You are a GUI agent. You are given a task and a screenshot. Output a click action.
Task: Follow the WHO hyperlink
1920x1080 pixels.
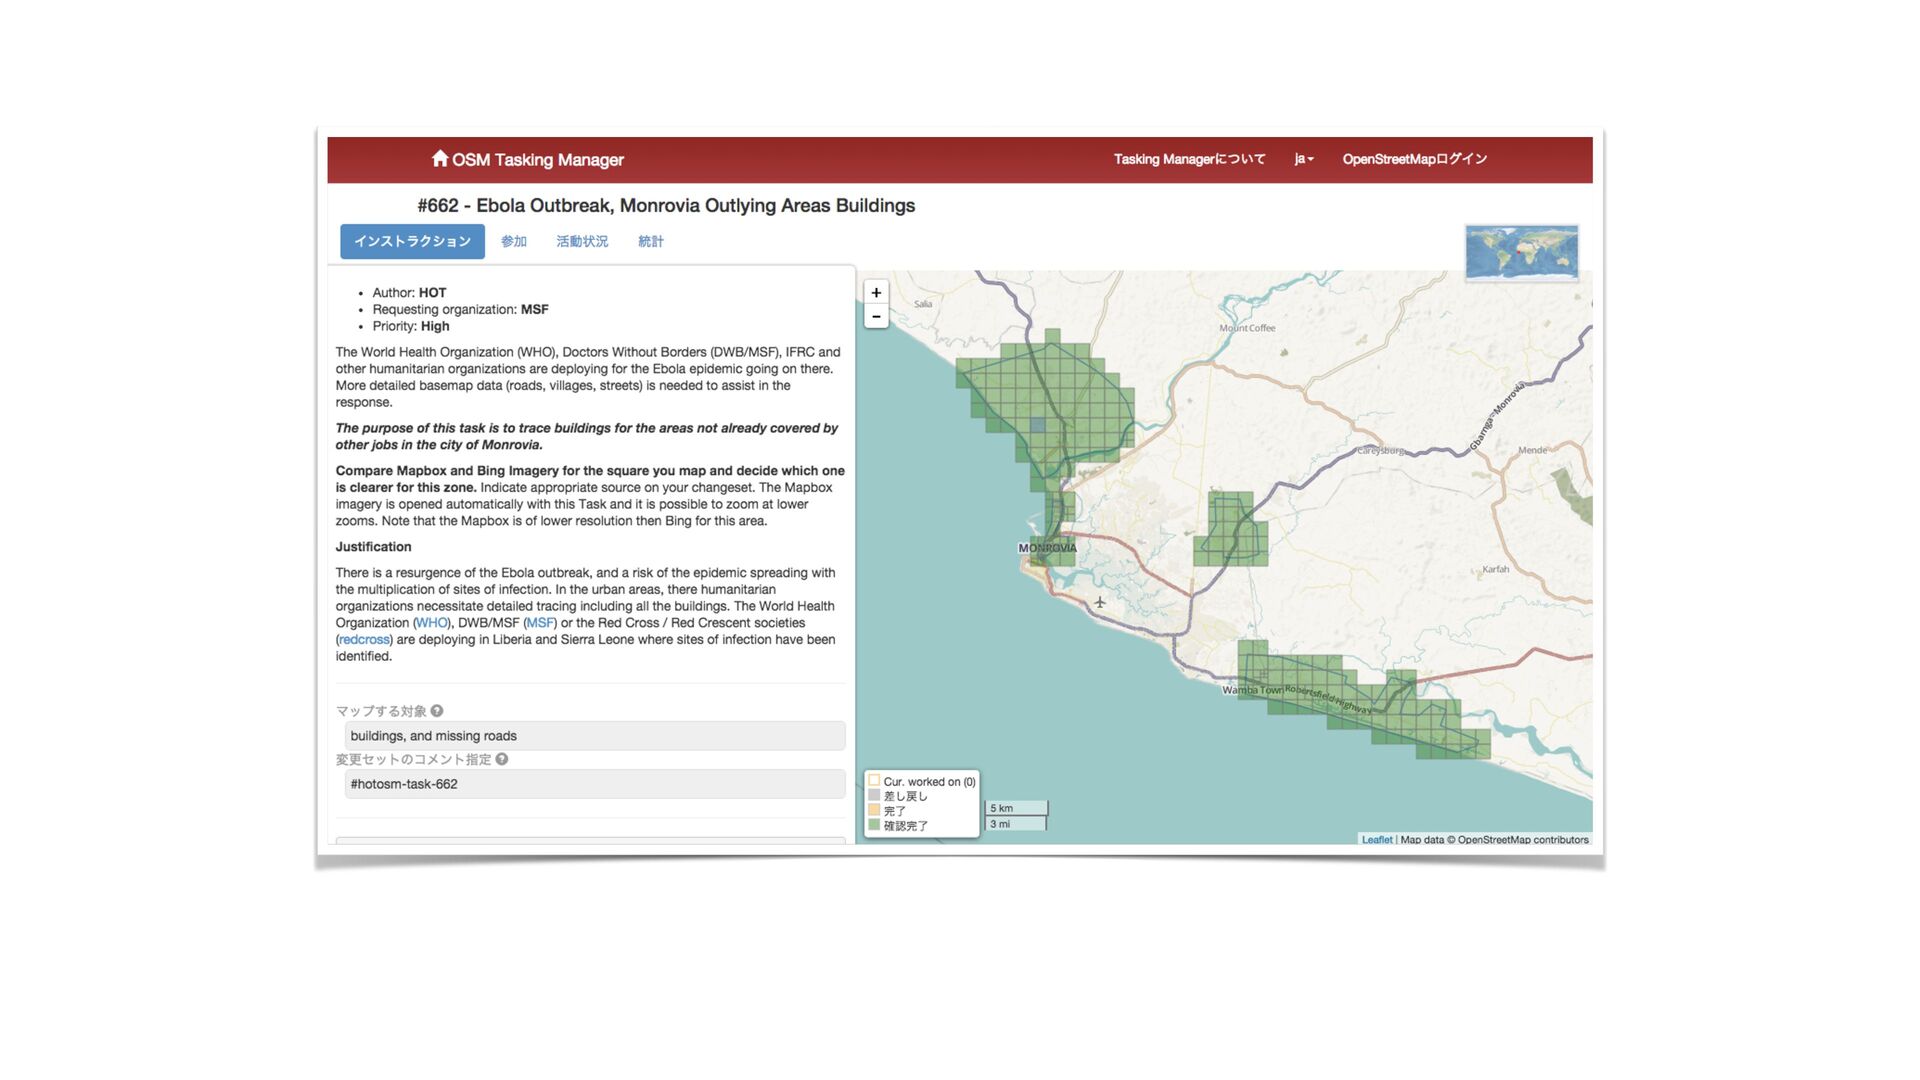tap(432, 623)
